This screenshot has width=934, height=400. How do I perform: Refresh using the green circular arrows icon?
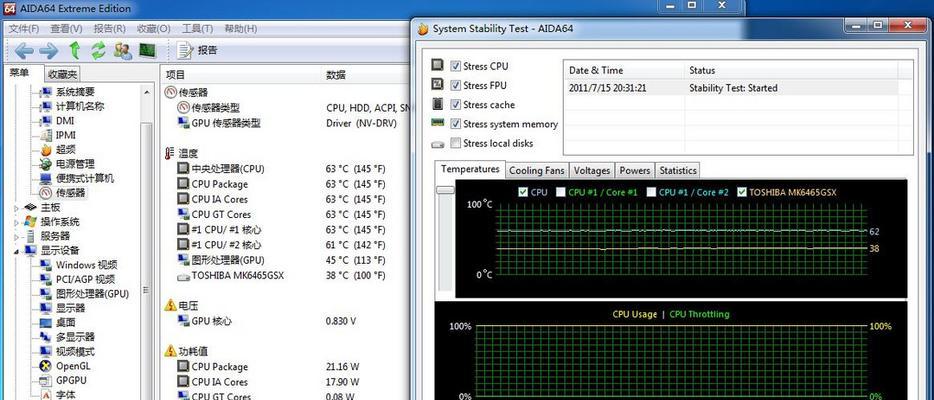98,51
